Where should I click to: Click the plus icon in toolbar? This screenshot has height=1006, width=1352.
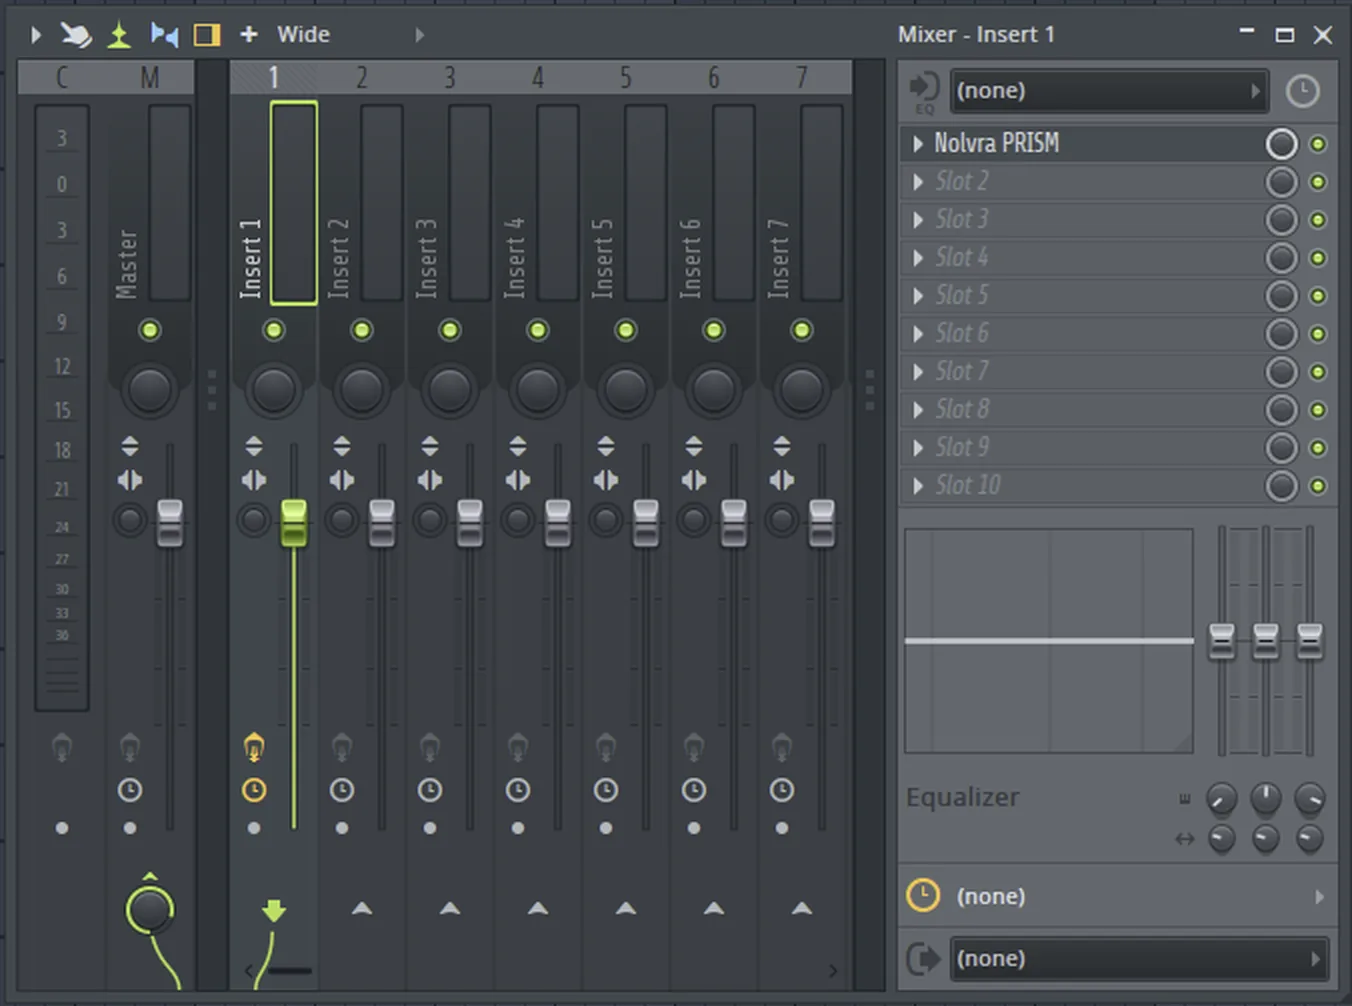(x=249, y=35)
